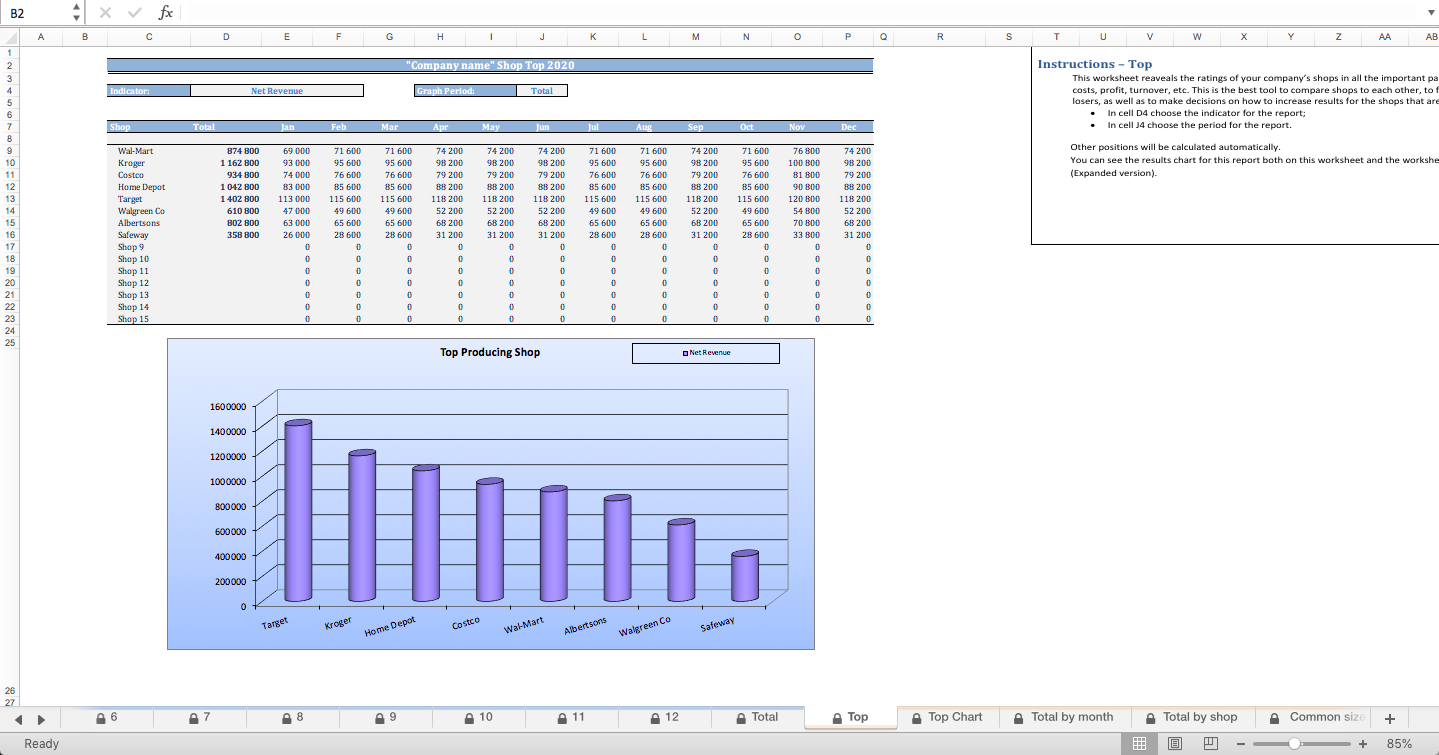Open the sheet tab 9
The image size is (1439, 755).
click(385, 717)
